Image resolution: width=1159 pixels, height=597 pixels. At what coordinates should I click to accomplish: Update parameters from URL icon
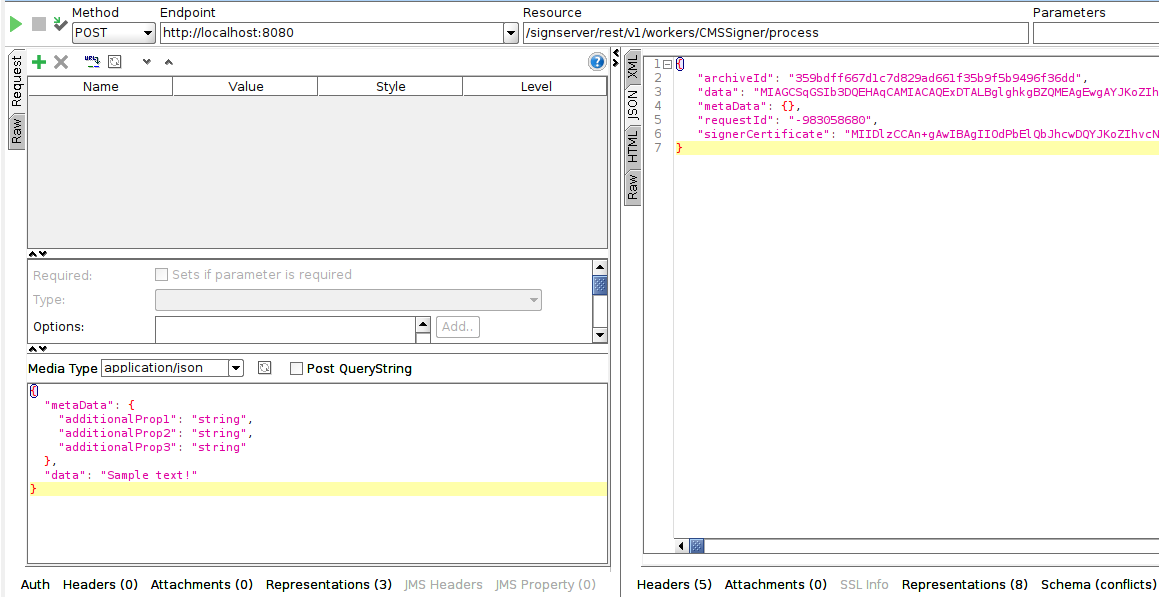pyautogui.click(x=91, y=61)
